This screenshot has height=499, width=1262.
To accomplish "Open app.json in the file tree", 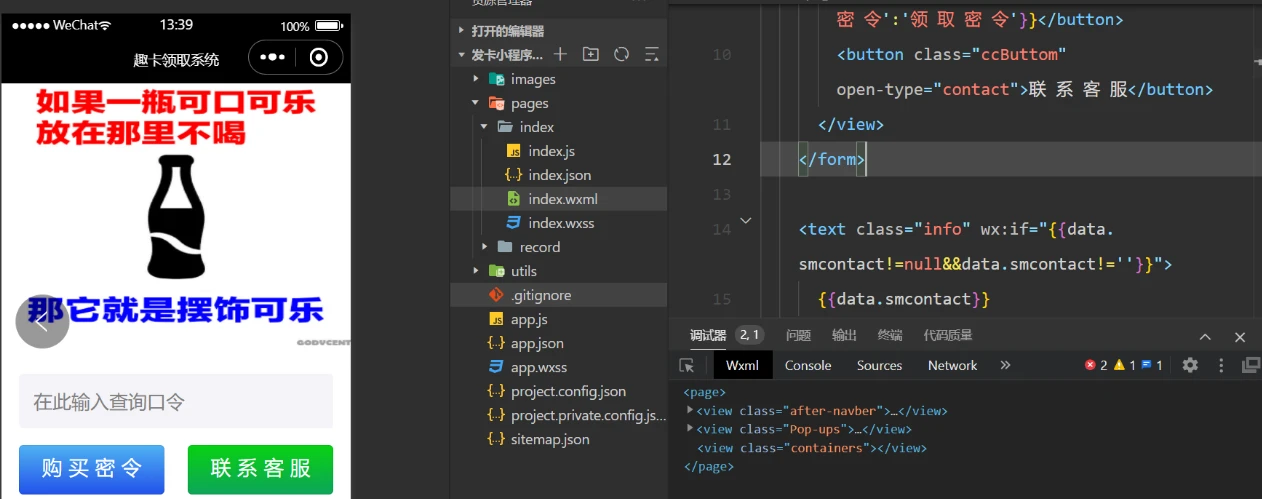I will (x=537, y=343).
